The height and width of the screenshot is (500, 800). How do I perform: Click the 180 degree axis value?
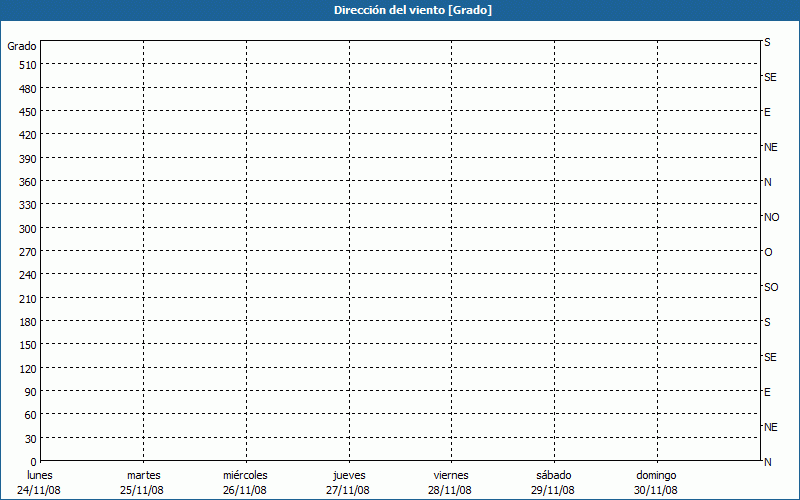[x=27, y=322]
